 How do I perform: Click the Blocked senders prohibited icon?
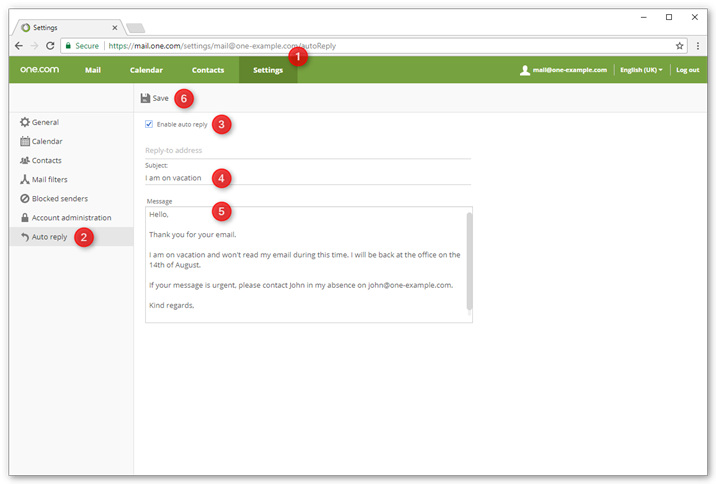click(25, 199)
